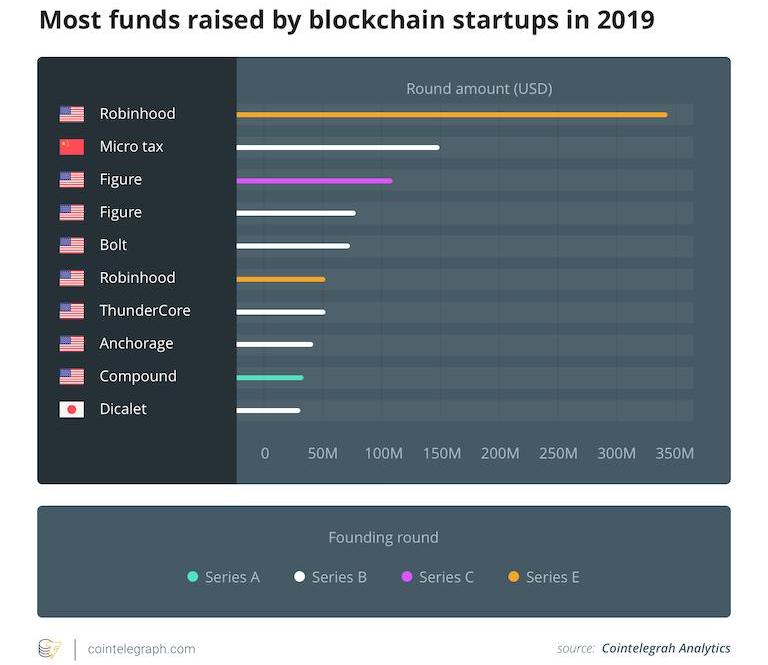Viewport: 768px width, 665px height.
Task: Click the top orange Robinhood bar
Action: [x=451, y=115]
